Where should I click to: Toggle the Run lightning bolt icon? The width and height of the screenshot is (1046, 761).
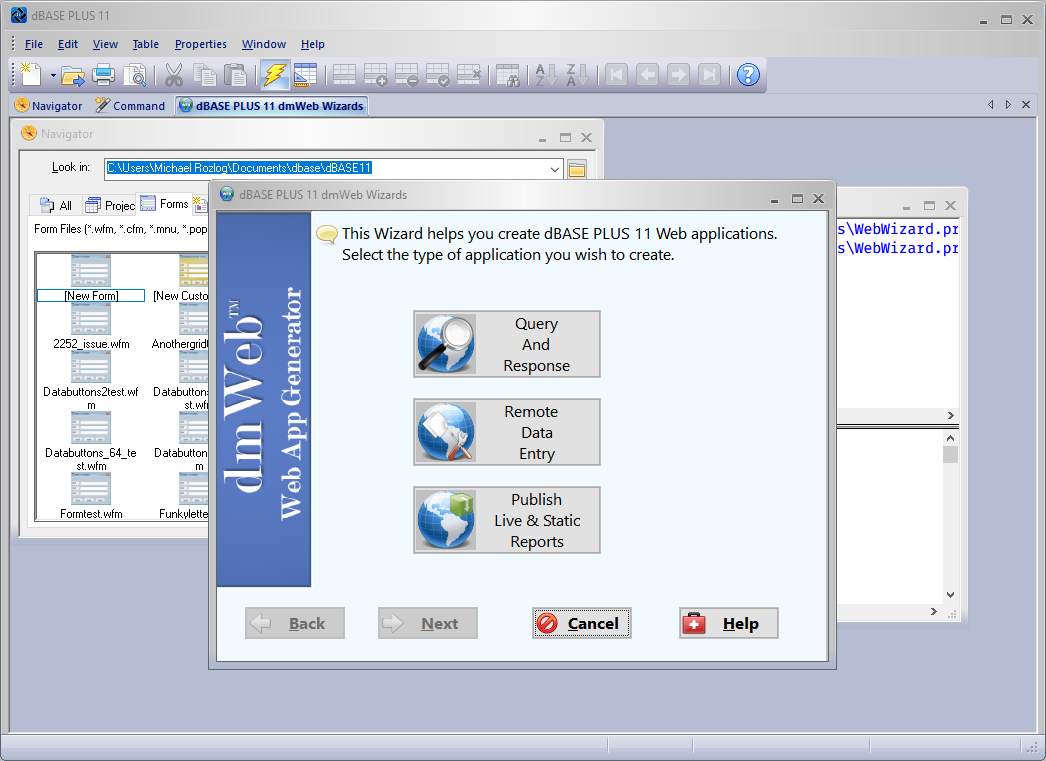pos(274,75)
